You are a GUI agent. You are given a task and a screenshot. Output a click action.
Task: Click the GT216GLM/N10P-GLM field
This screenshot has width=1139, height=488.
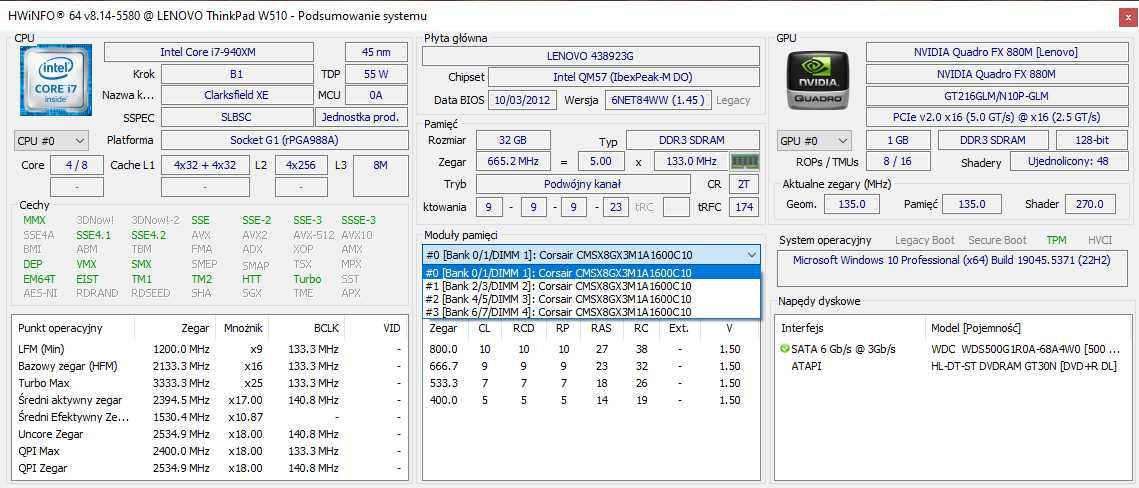[995, 96]
